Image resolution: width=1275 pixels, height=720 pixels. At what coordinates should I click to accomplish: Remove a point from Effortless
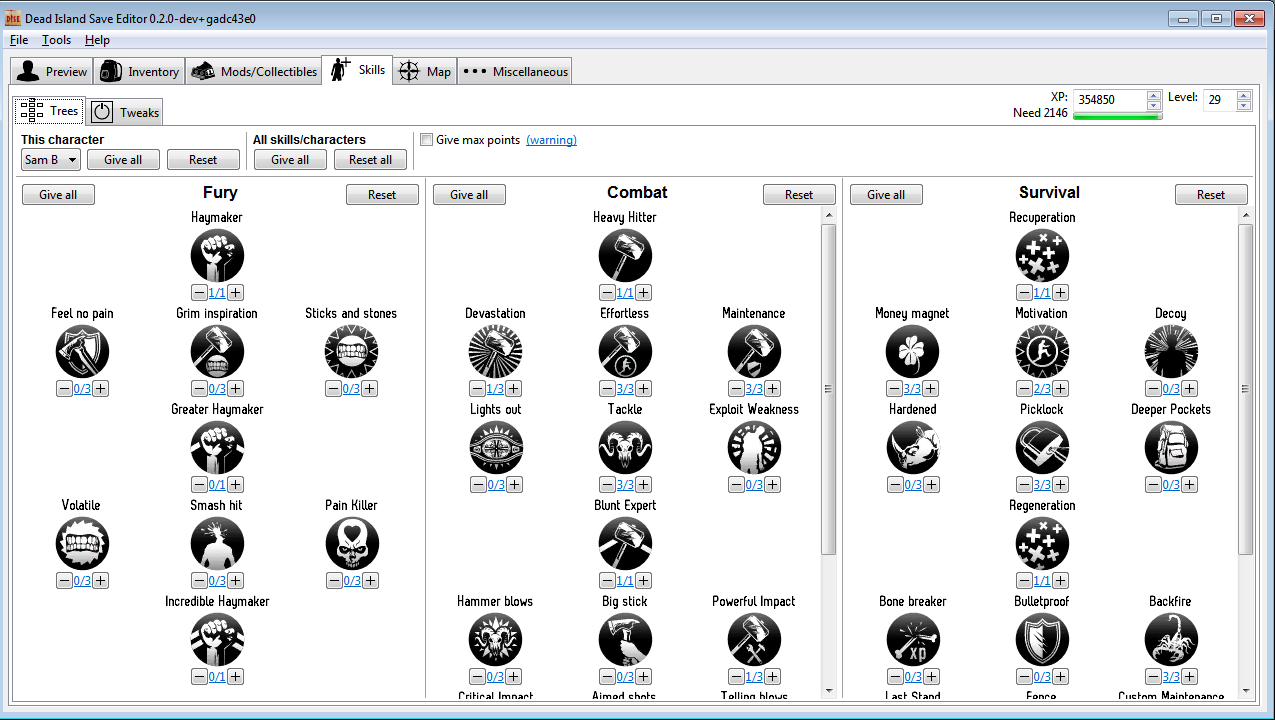[607, 388]
